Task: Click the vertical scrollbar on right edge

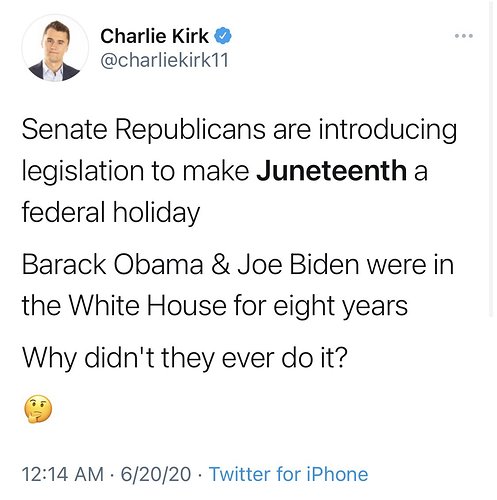Action: 491,158
